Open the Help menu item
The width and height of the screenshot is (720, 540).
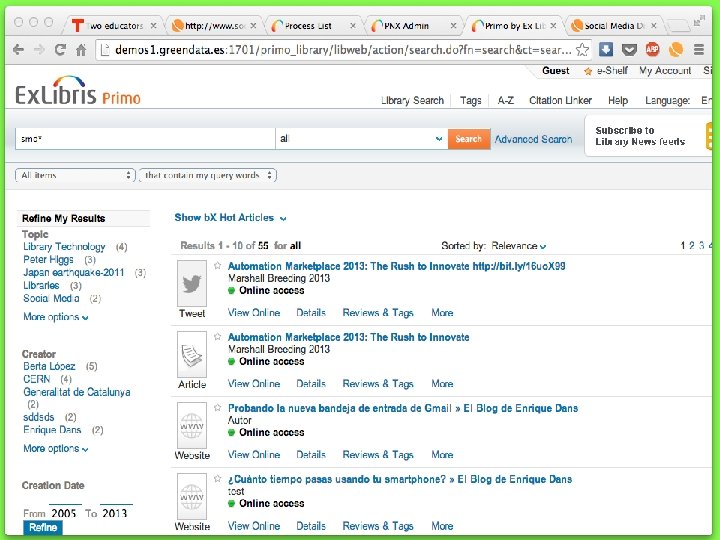[x=618, y=100]
